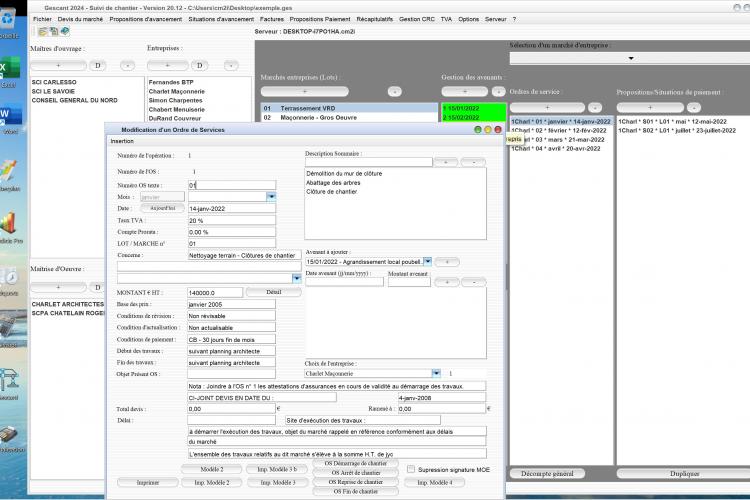Select CONSEIL GENERAL DU NORD entry
This screenshot has height=500, width=750.
[x=75, y=100]
